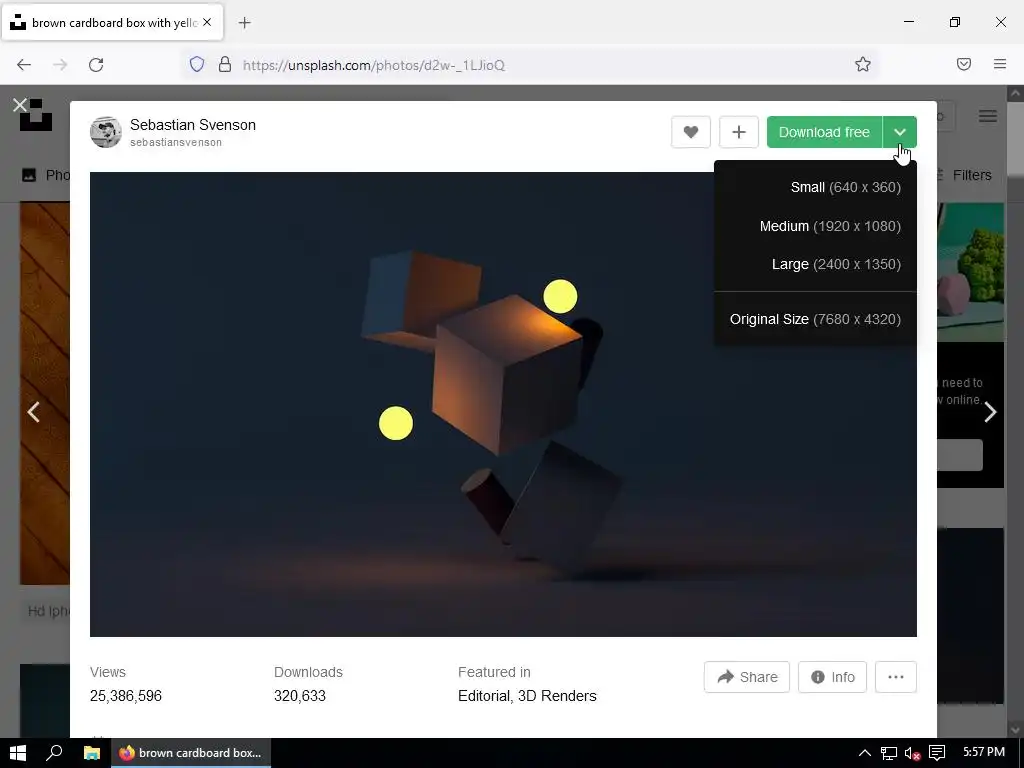The image size is (1024, 768).
Task: Open File Explorer from taskbar
Action: click(91, 753)
